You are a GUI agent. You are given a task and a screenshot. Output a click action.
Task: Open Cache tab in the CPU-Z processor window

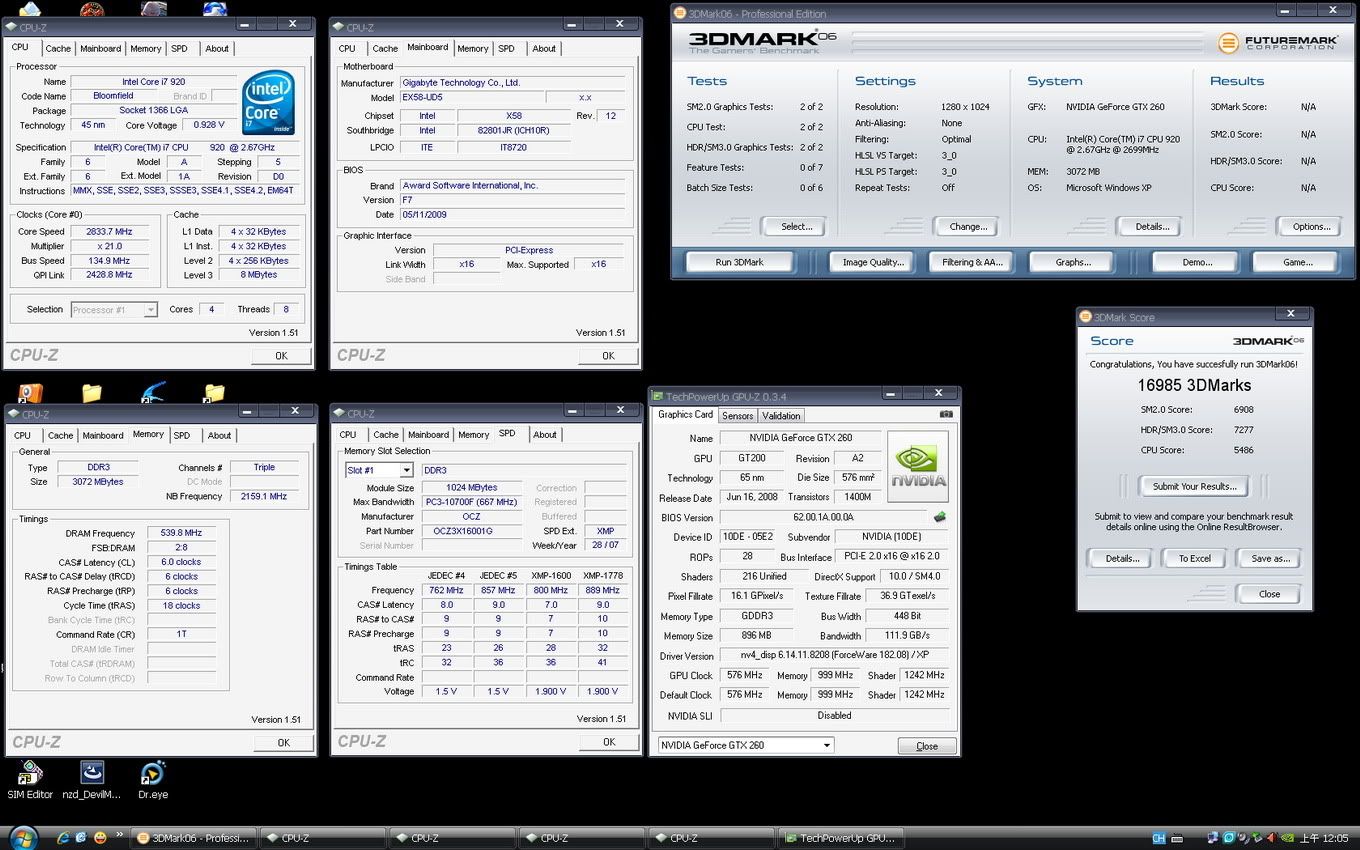click(58, 48)
